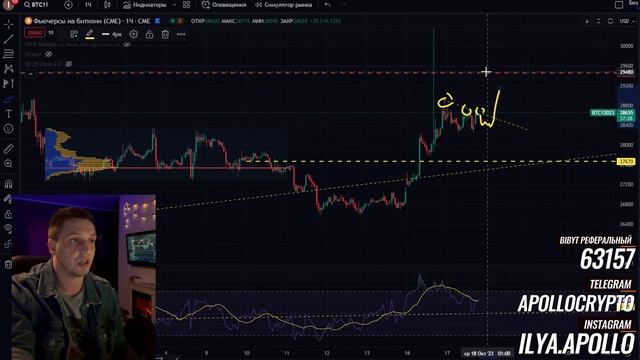Open the indicator templates grid icon
Viewport: 640px width, 360px height.
click(x=187, y=5)
